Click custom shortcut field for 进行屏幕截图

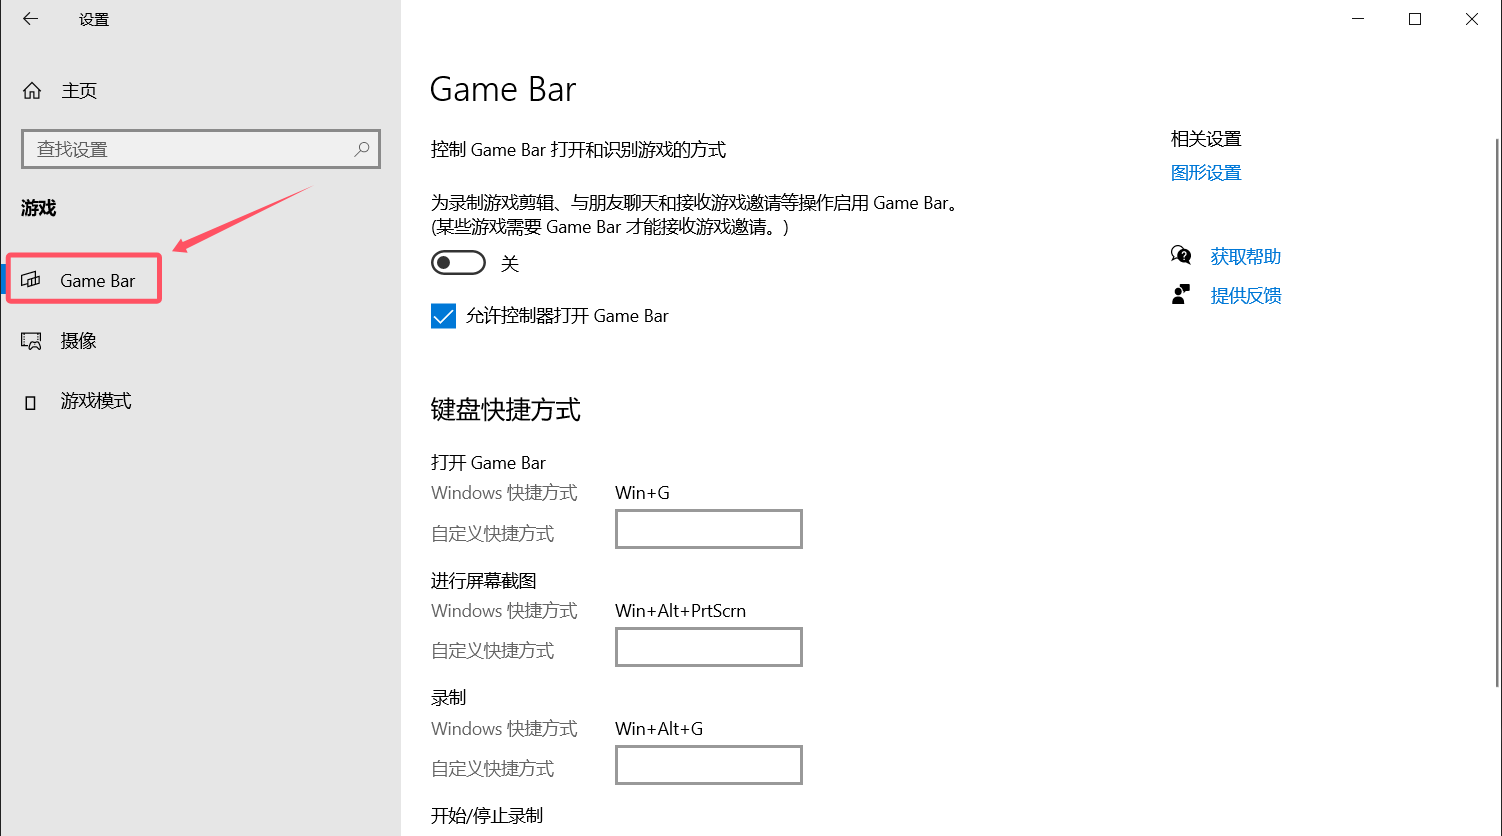[x=709, y=647]
